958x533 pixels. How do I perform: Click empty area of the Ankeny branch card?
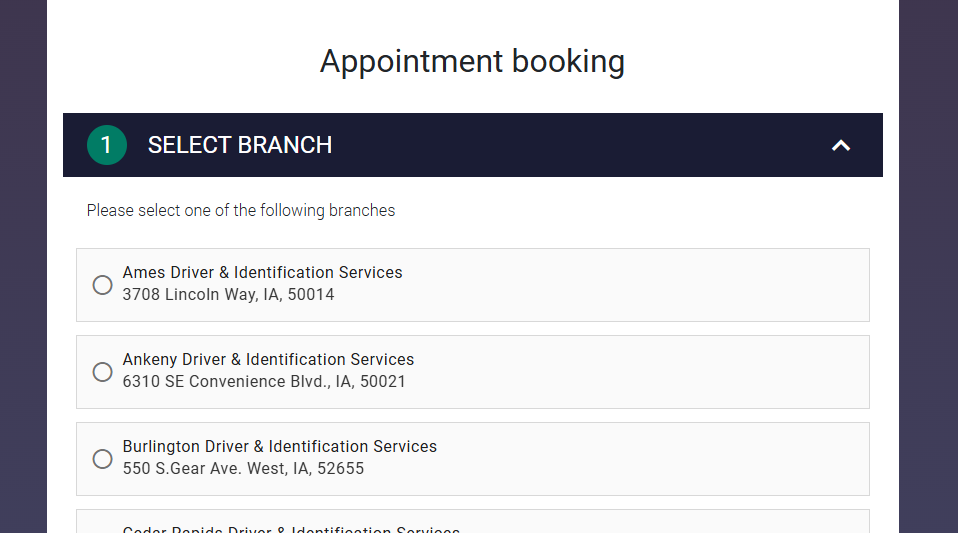coord(642,372)
